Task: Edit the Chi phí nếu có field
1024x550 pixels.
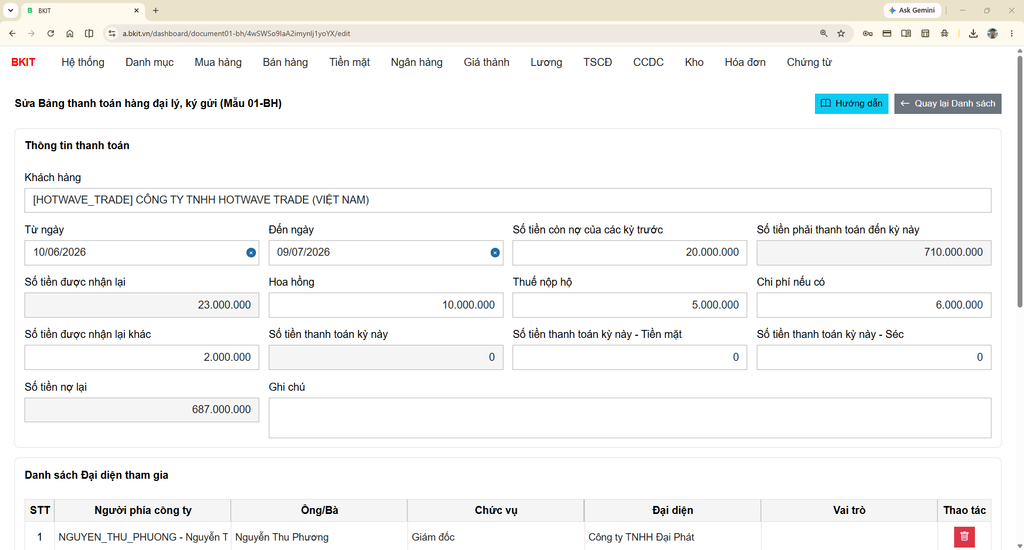Action: [874, 305]
